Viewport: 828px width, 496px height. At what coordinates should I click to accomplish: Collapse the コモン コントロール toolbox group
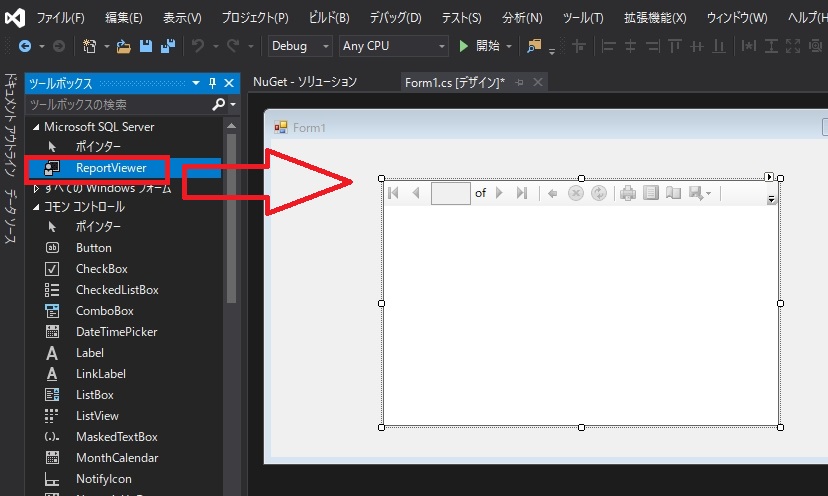36,207
